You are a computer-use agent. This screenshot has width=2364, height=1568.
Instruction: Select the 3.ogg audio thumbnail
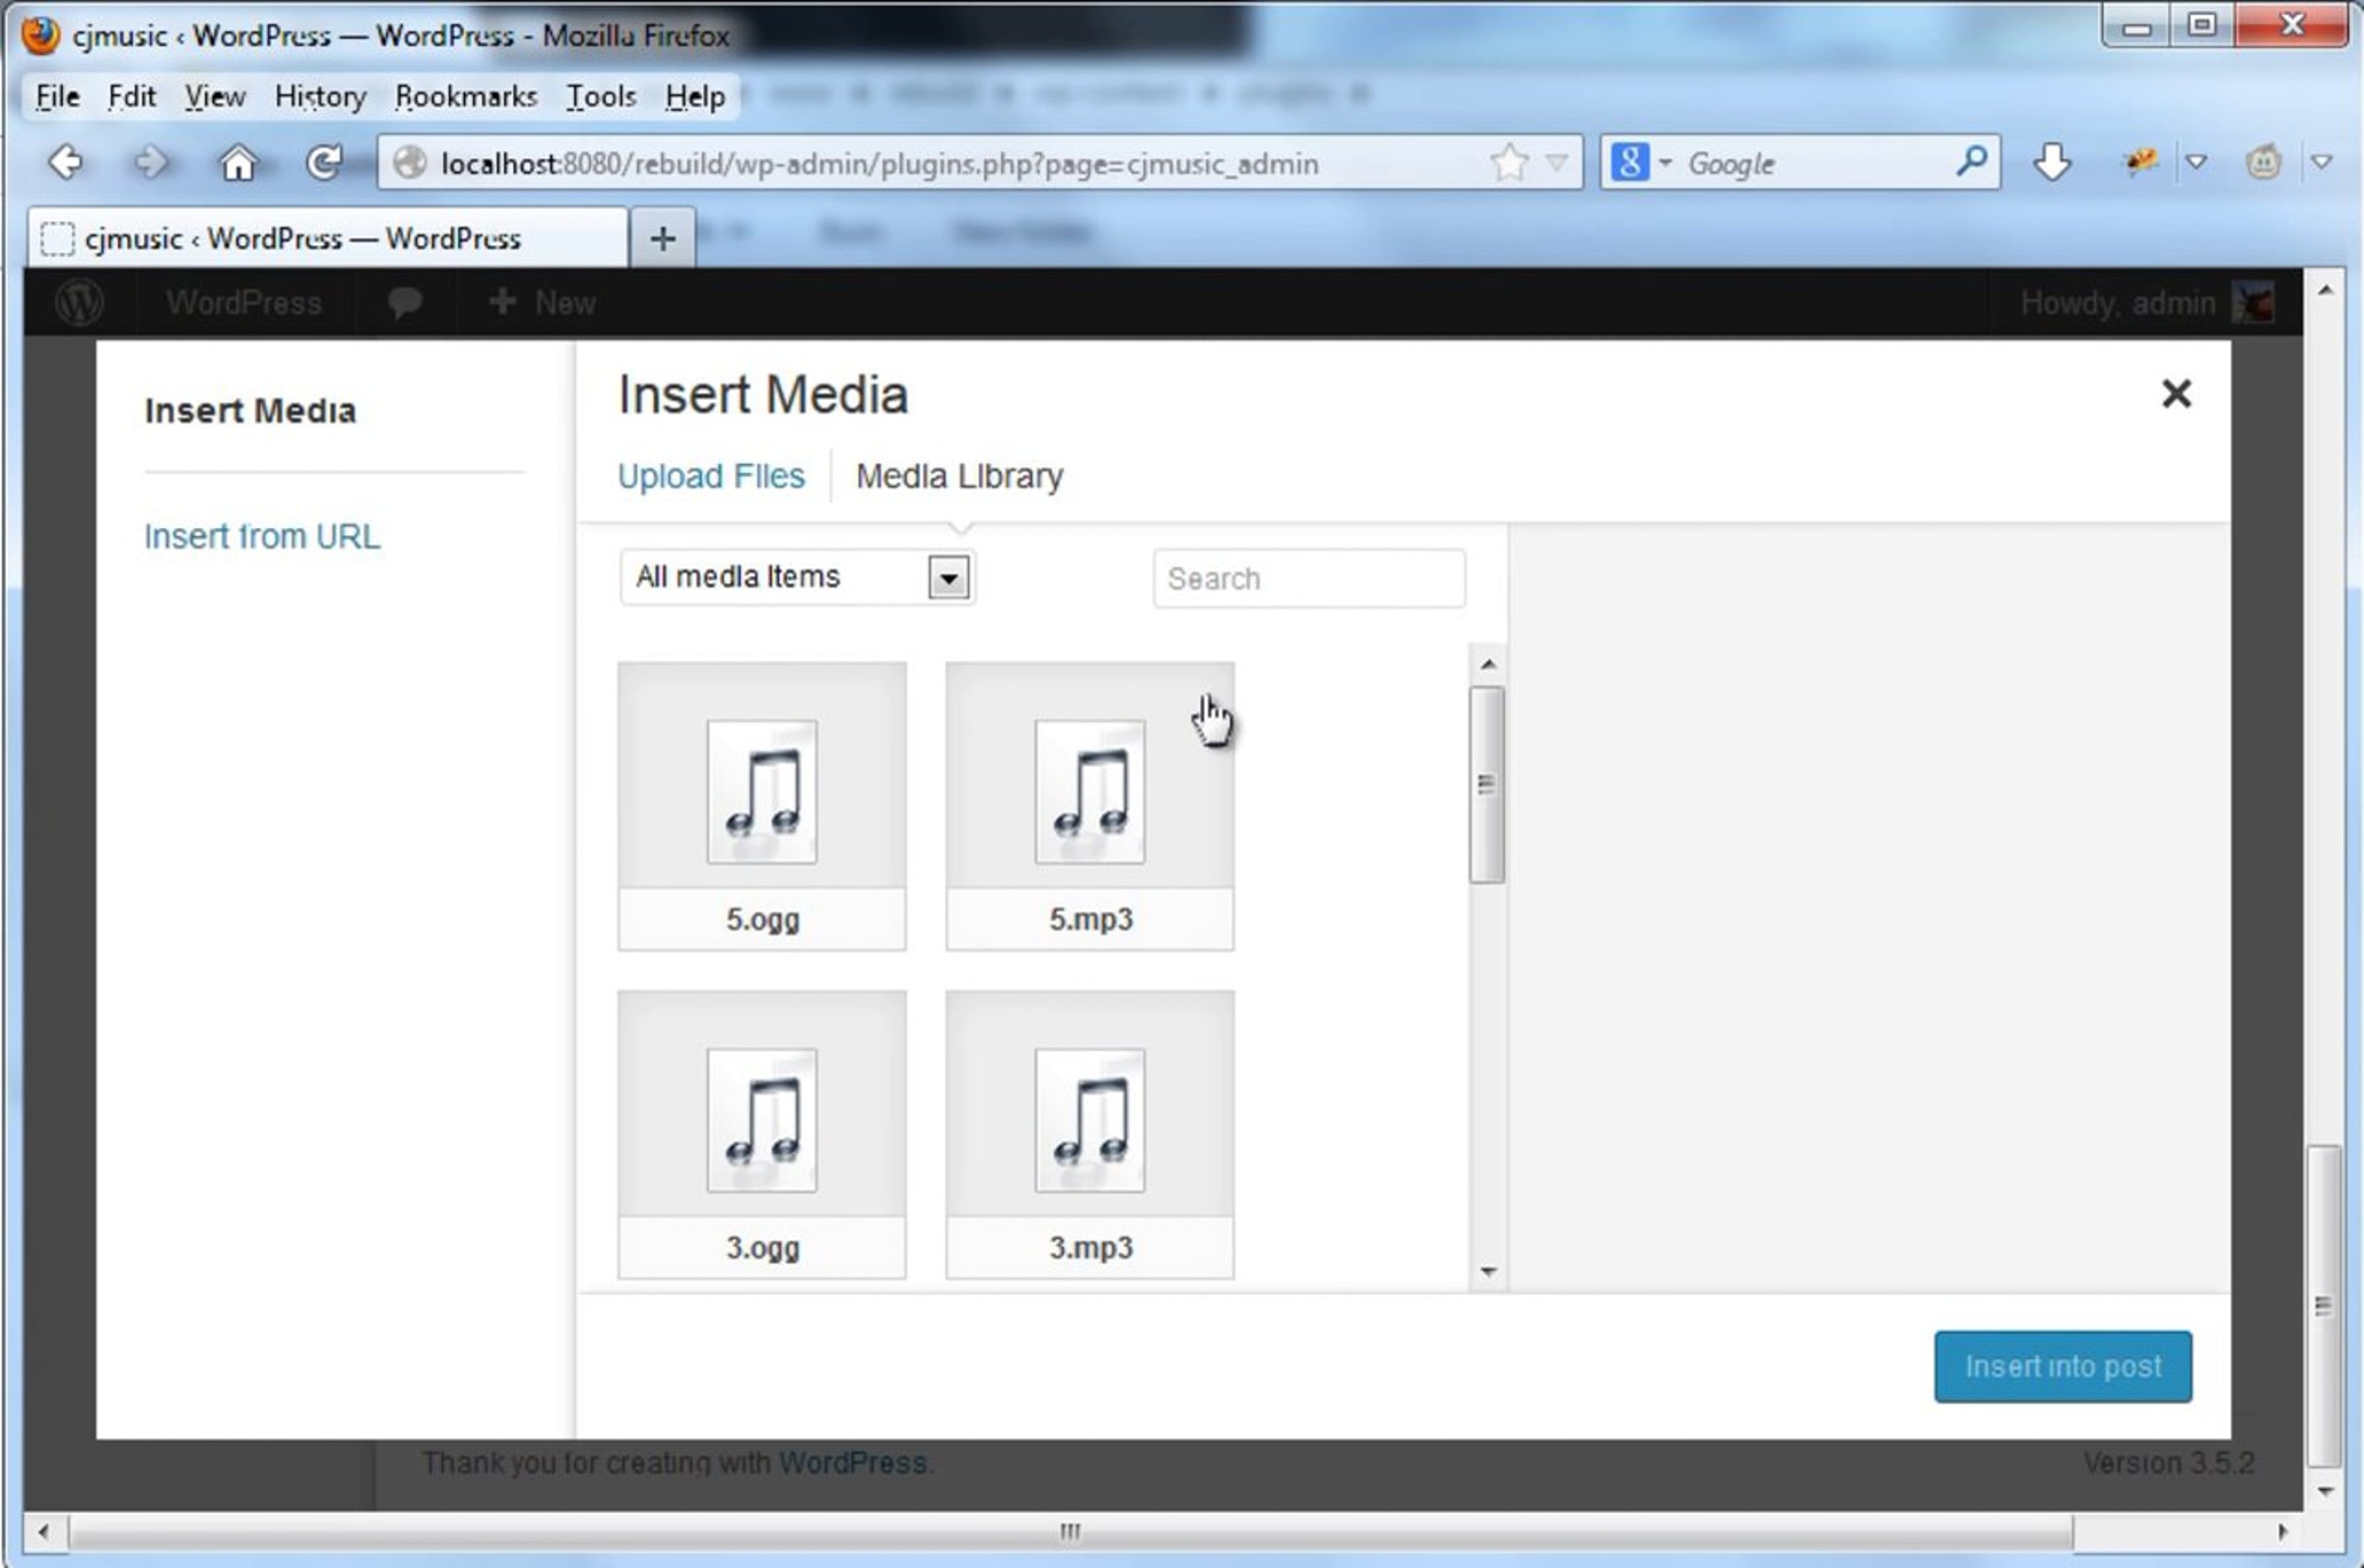[x=762, y=1134]
